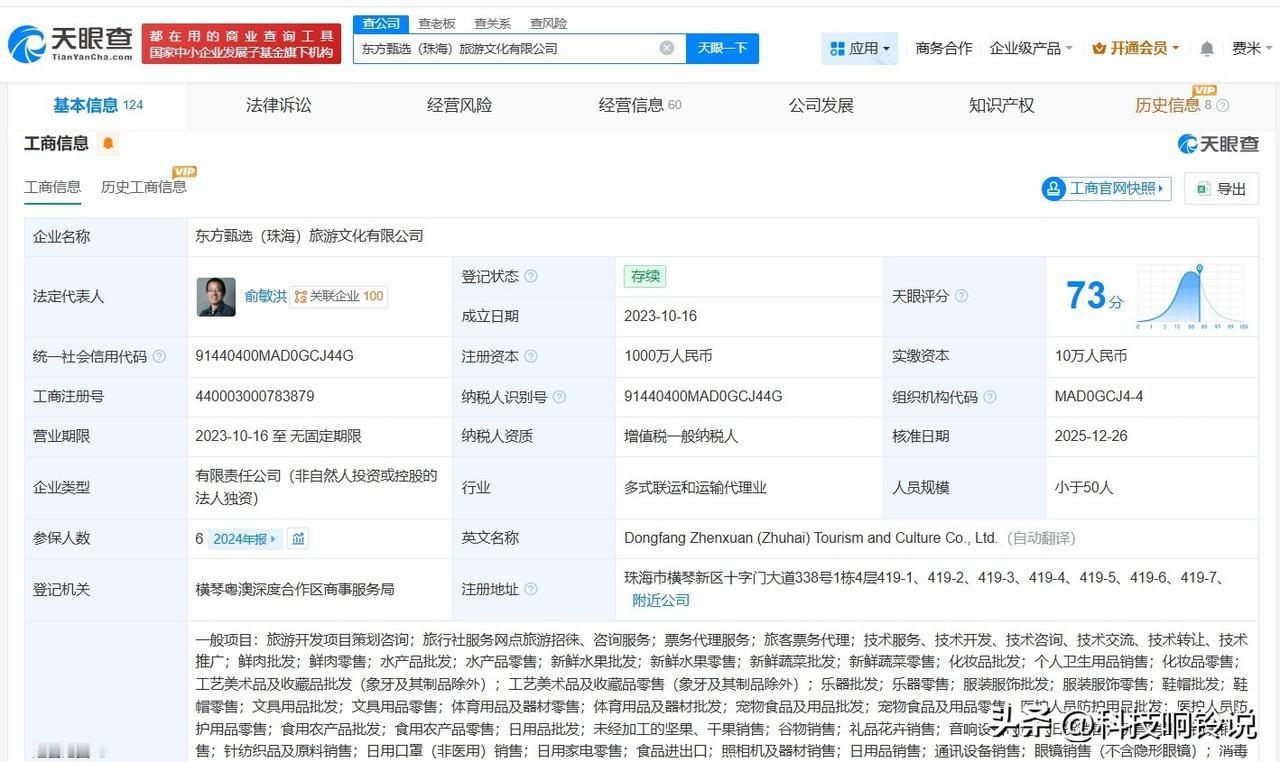Switch to the 法律诉讼 tab

279,106
